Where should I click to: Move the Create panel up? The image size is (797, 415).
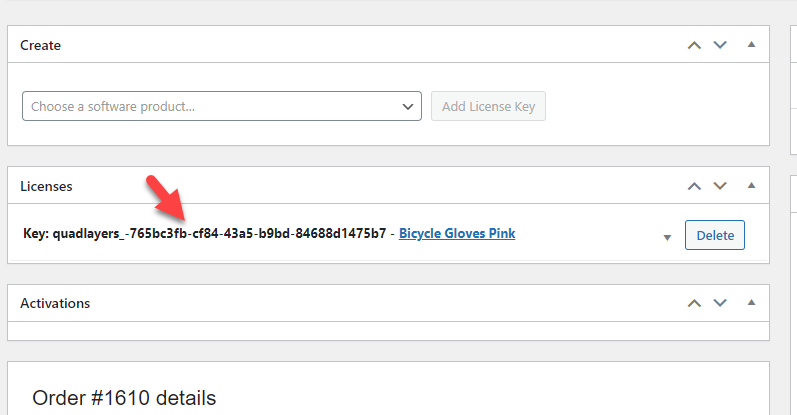[694, 45]
